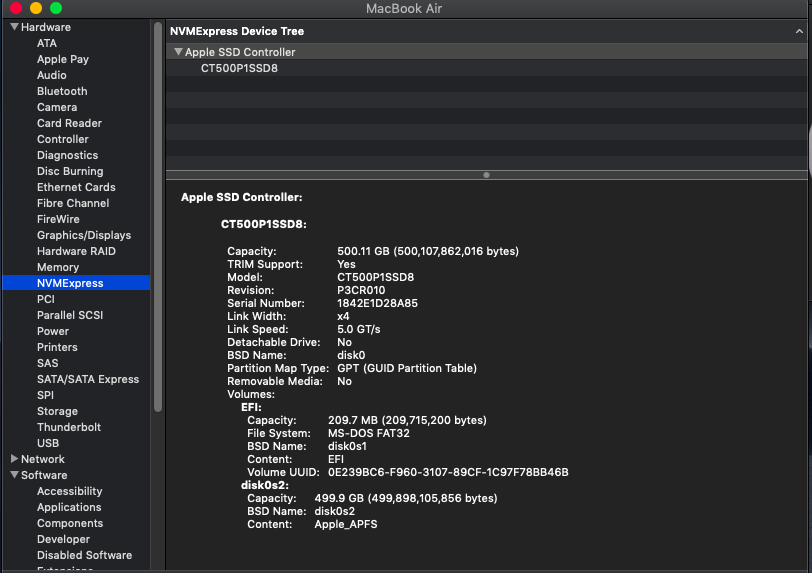Image resolution: width=812 pixels, height=573 pixels.
Task: Click the disk0s2 volume heading
Action: (265, 485)
